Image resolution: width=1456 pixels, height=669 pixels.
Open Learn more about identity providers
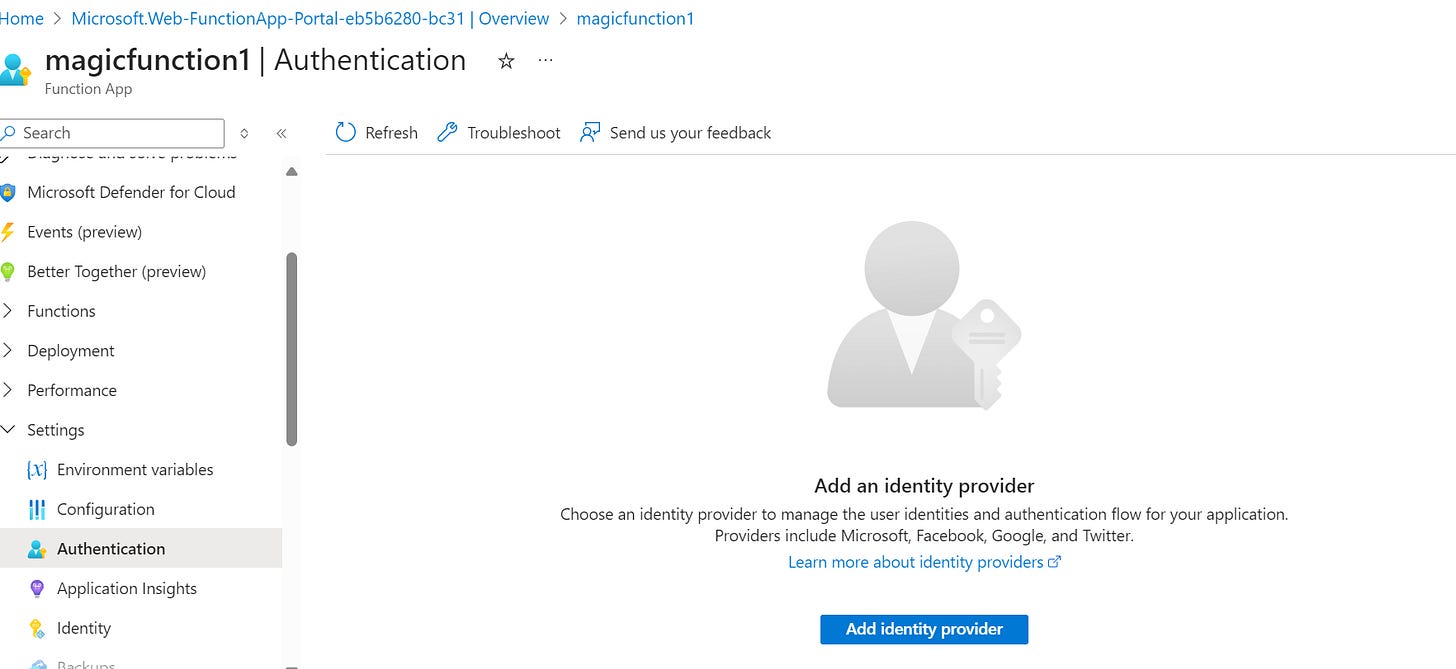click(916, 562)
